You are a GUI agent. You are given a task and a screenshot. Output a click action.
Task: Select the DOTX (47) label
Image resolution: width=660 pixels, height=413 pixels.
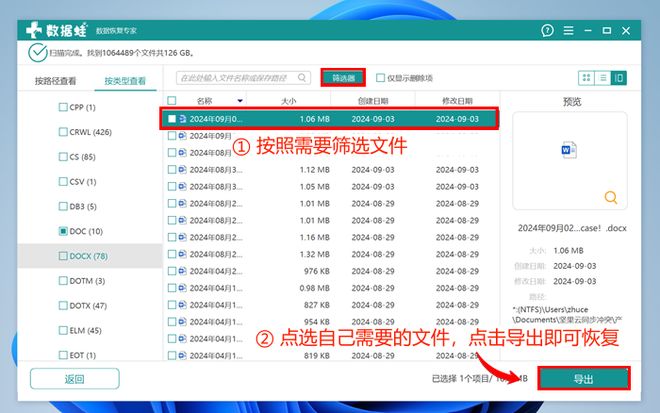point(88,306)
